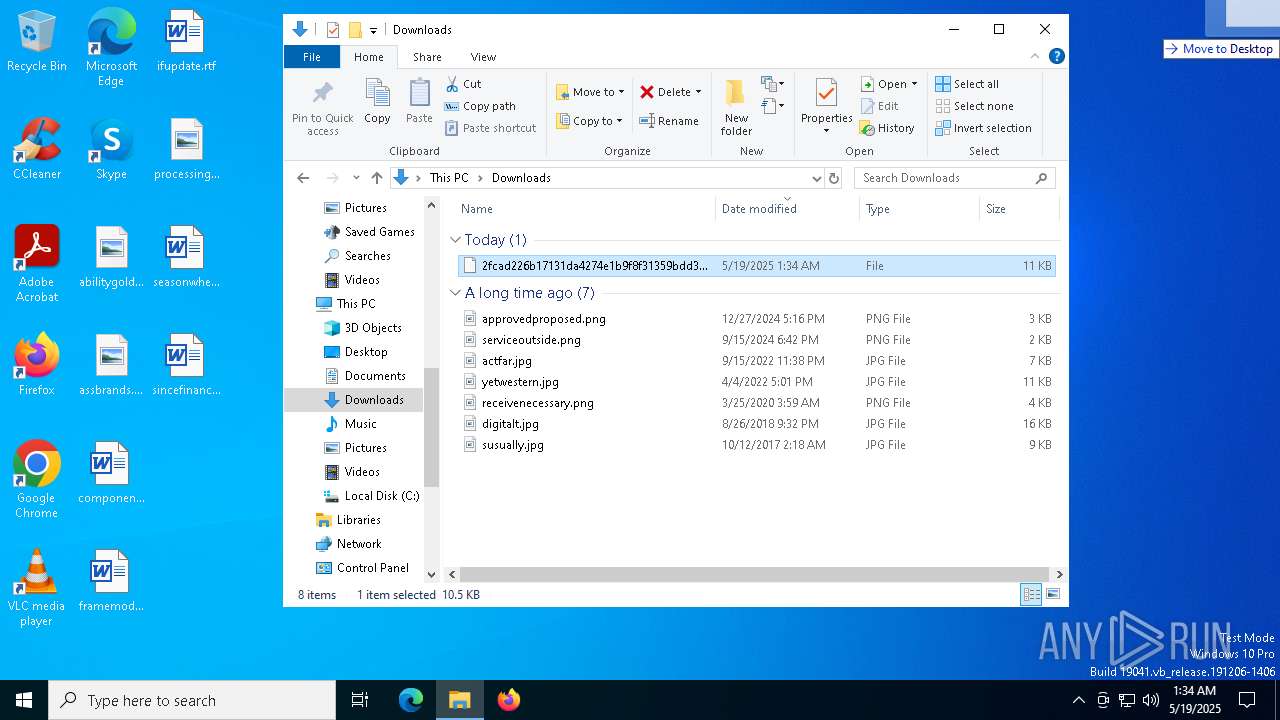1280x720 pixels.
Task: Select the yetwestern.jpg file
Action: [520, 382]
